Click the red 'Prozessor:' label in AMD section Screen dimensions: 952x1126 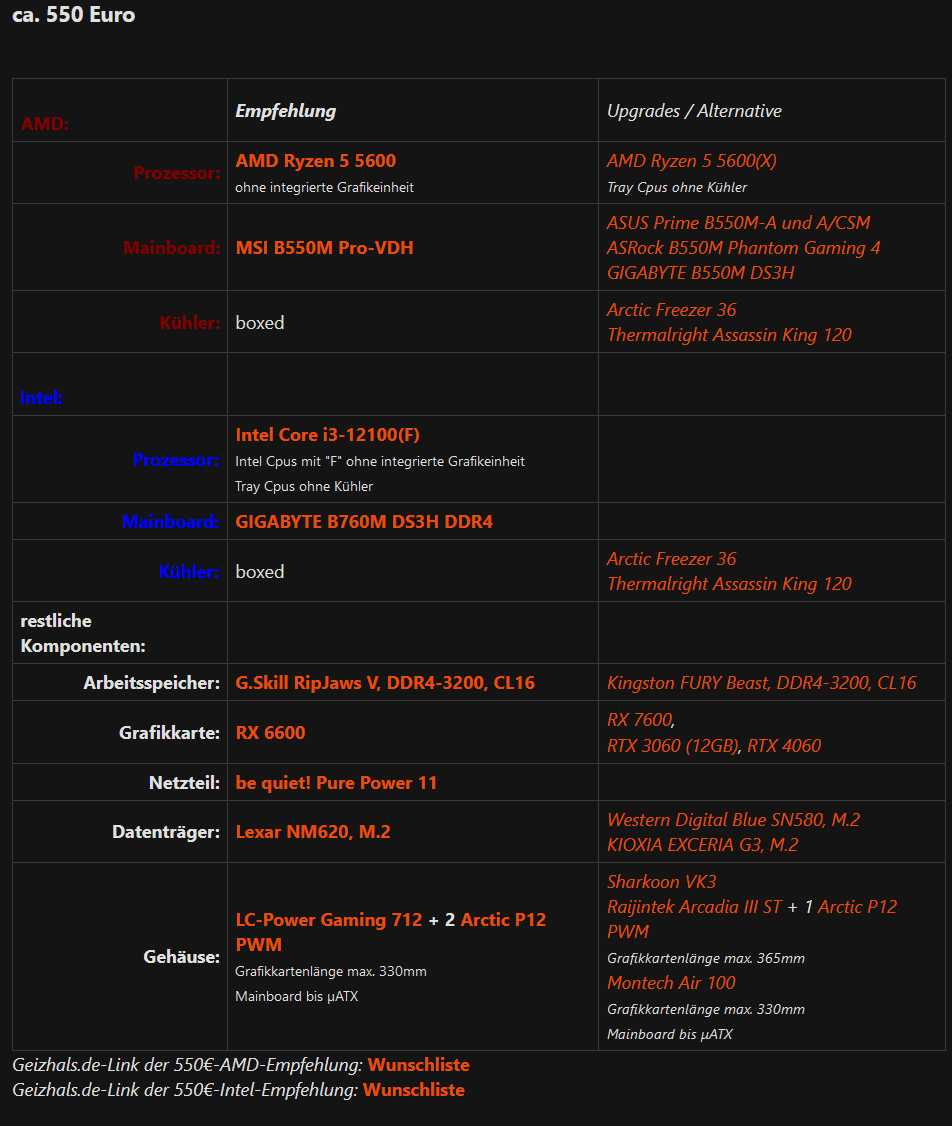pos(177,173)
